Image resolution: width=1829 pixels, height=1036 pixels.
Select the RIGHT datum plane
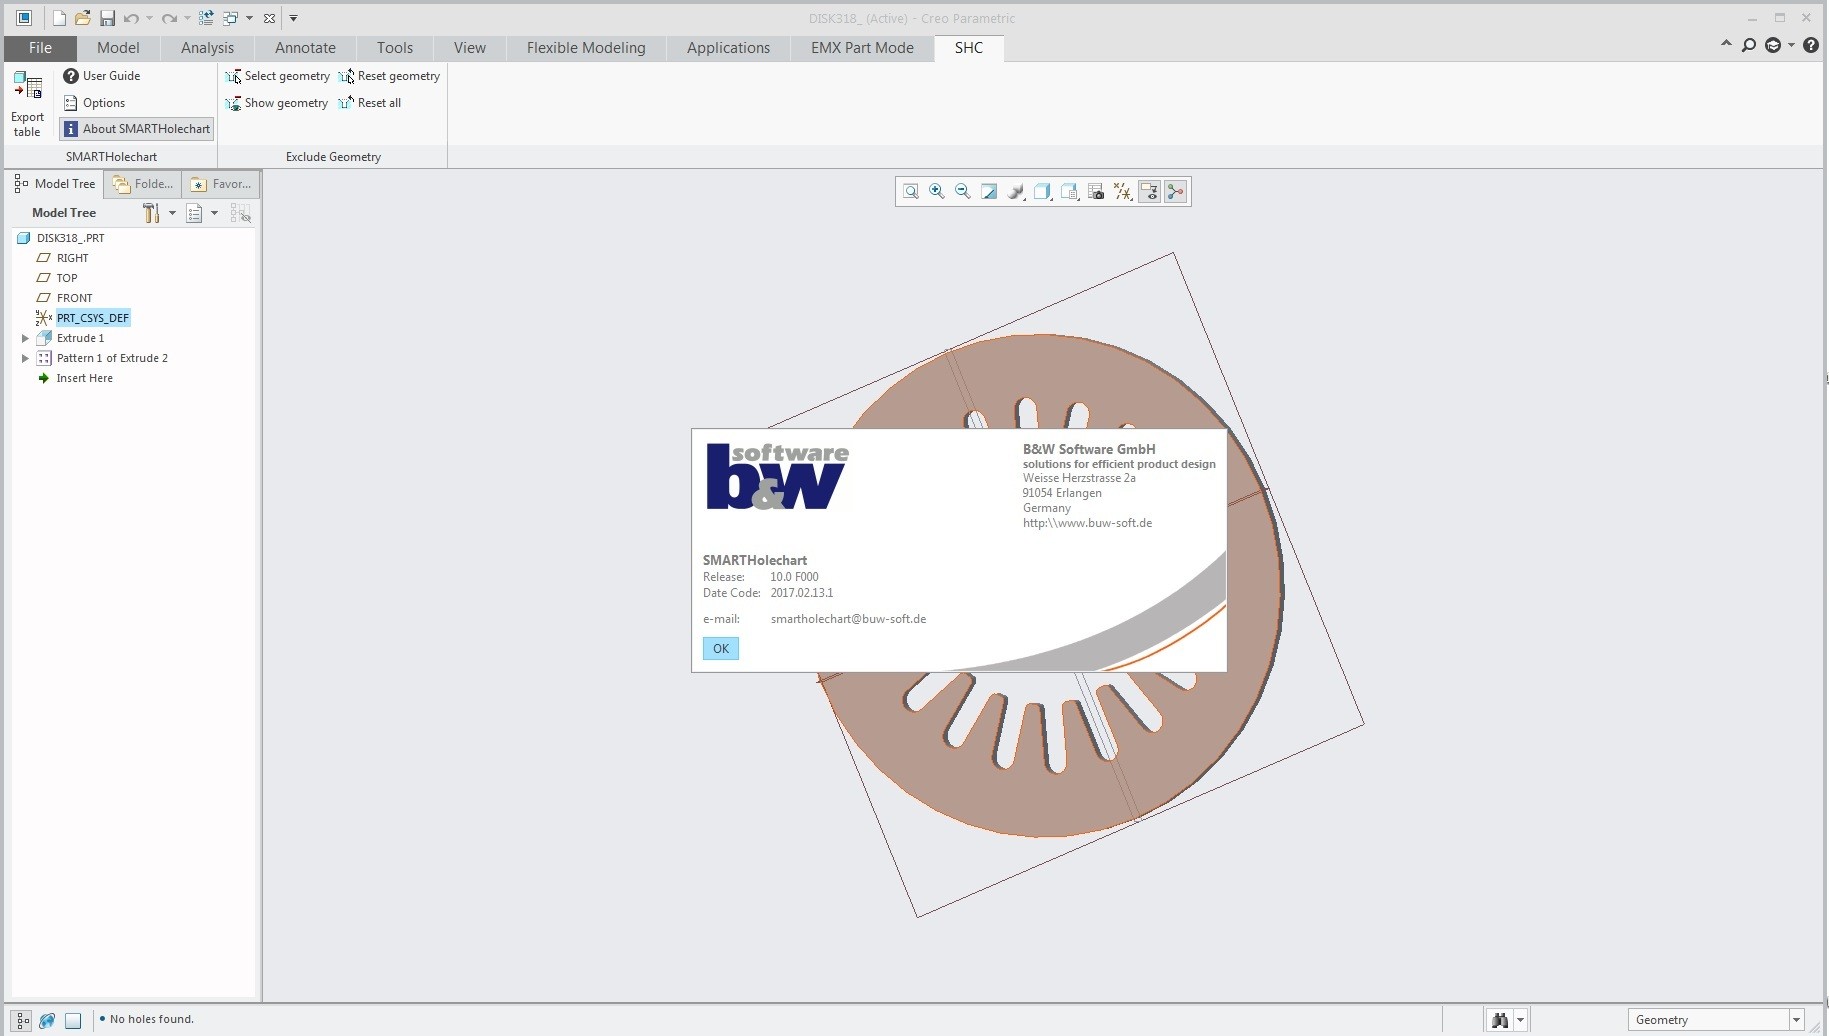pos(63,258)
